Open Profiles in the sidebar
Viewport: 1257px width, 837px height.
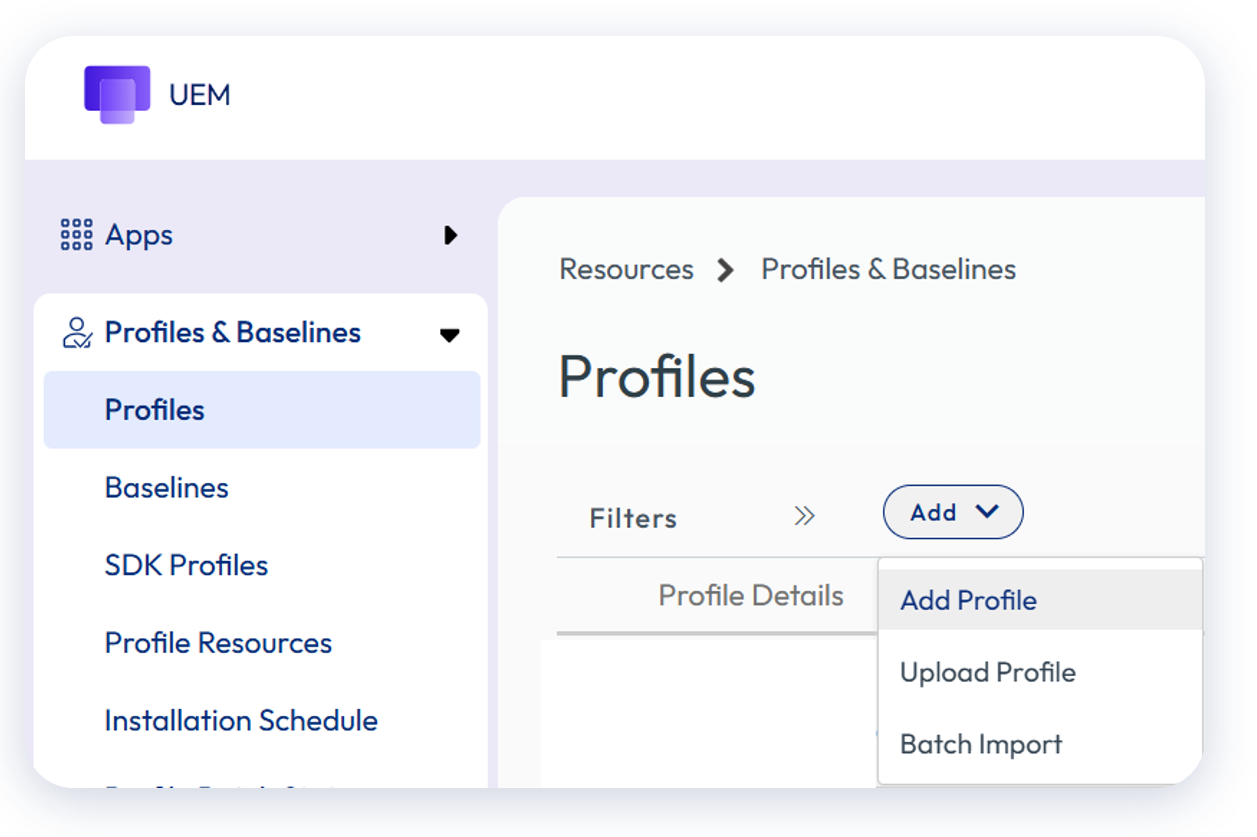155,411
